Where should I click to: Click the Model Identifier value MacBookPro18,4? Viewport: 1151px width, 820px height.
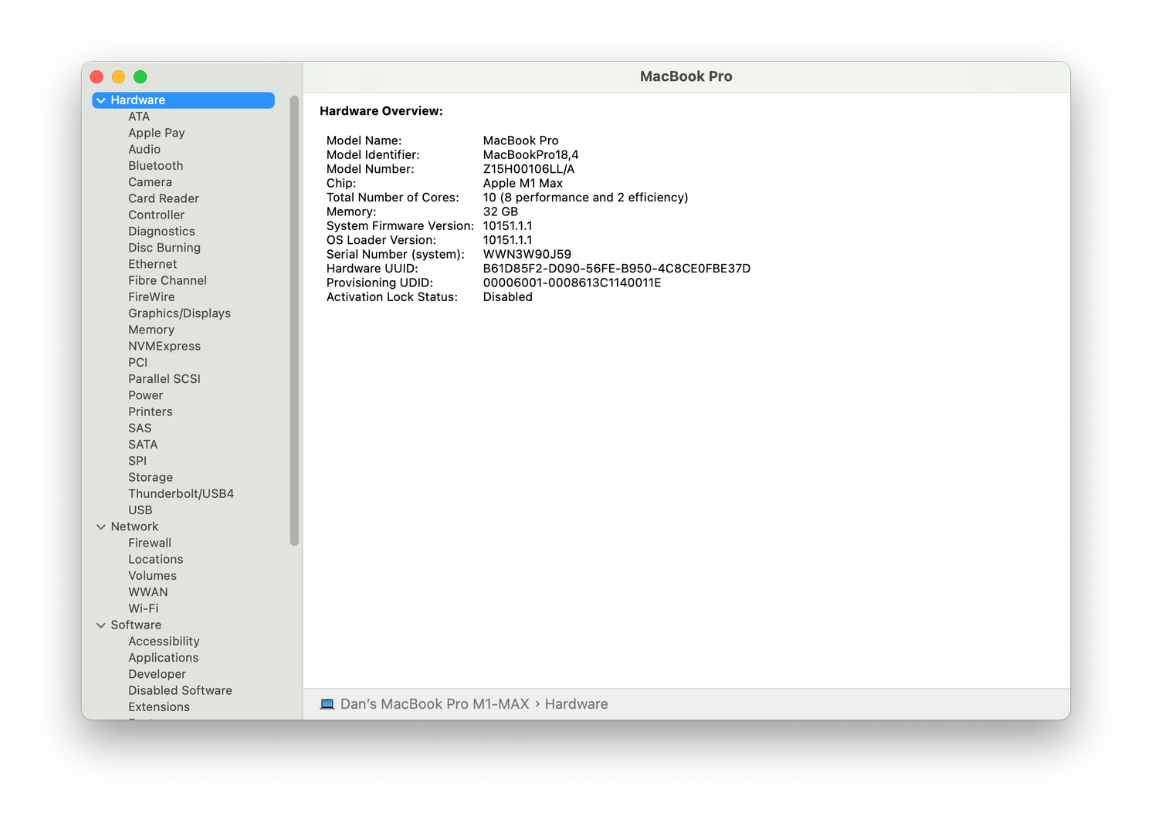tap(531, 155)
